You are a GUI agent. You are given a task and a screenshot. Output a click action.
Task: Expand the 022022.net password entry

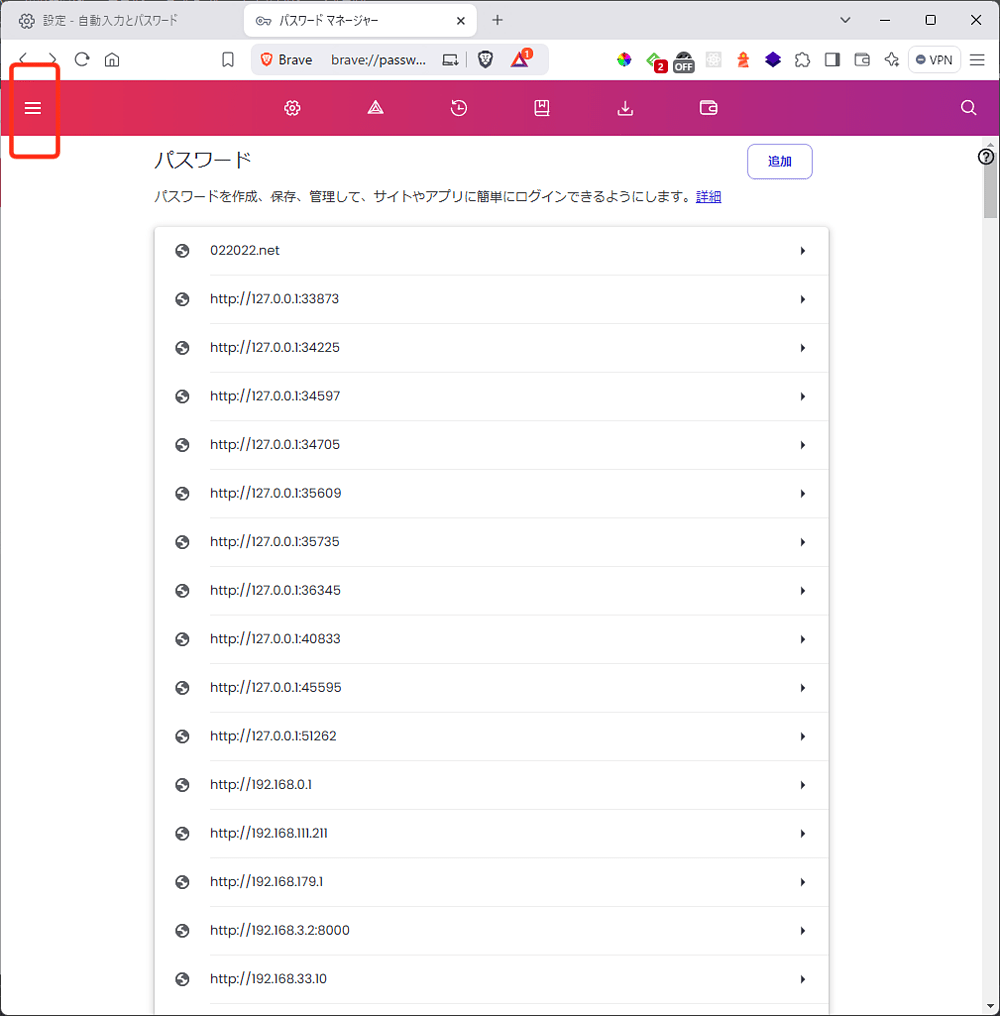point(802,251)
